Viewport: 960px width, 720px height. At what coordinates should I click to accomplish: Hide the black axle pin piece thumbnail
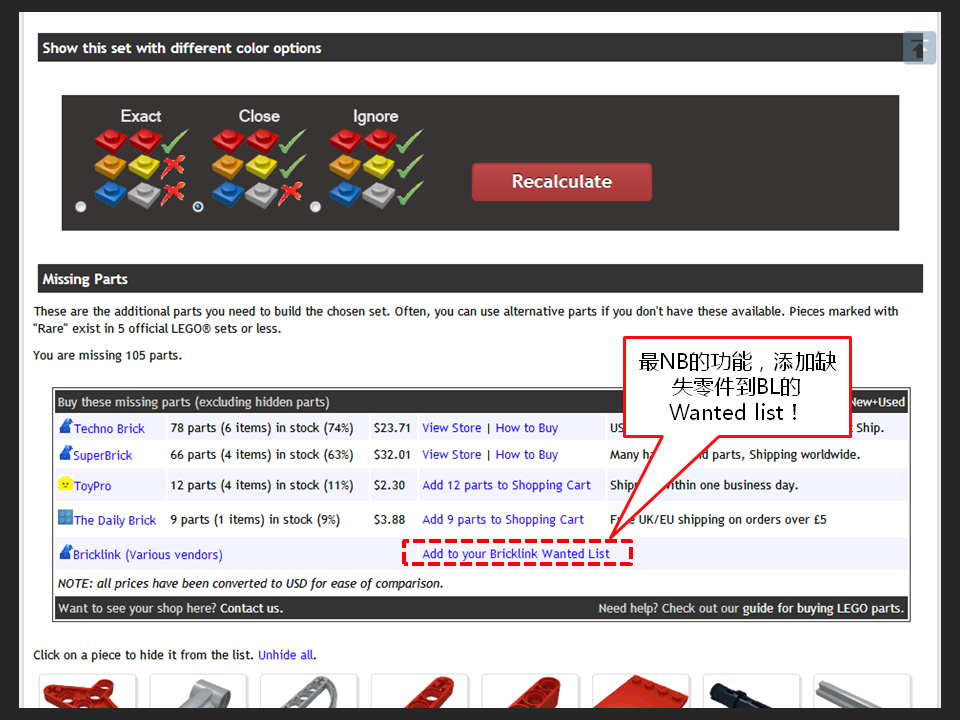coord(751,692)
